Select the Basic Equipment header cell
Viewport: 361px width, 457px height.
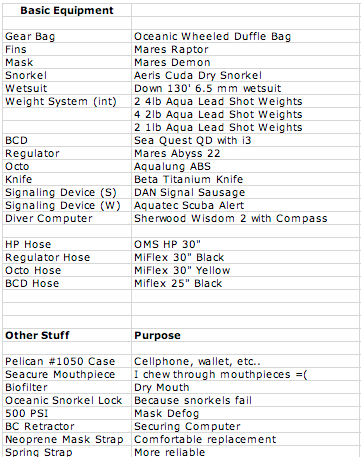(67, 10)
